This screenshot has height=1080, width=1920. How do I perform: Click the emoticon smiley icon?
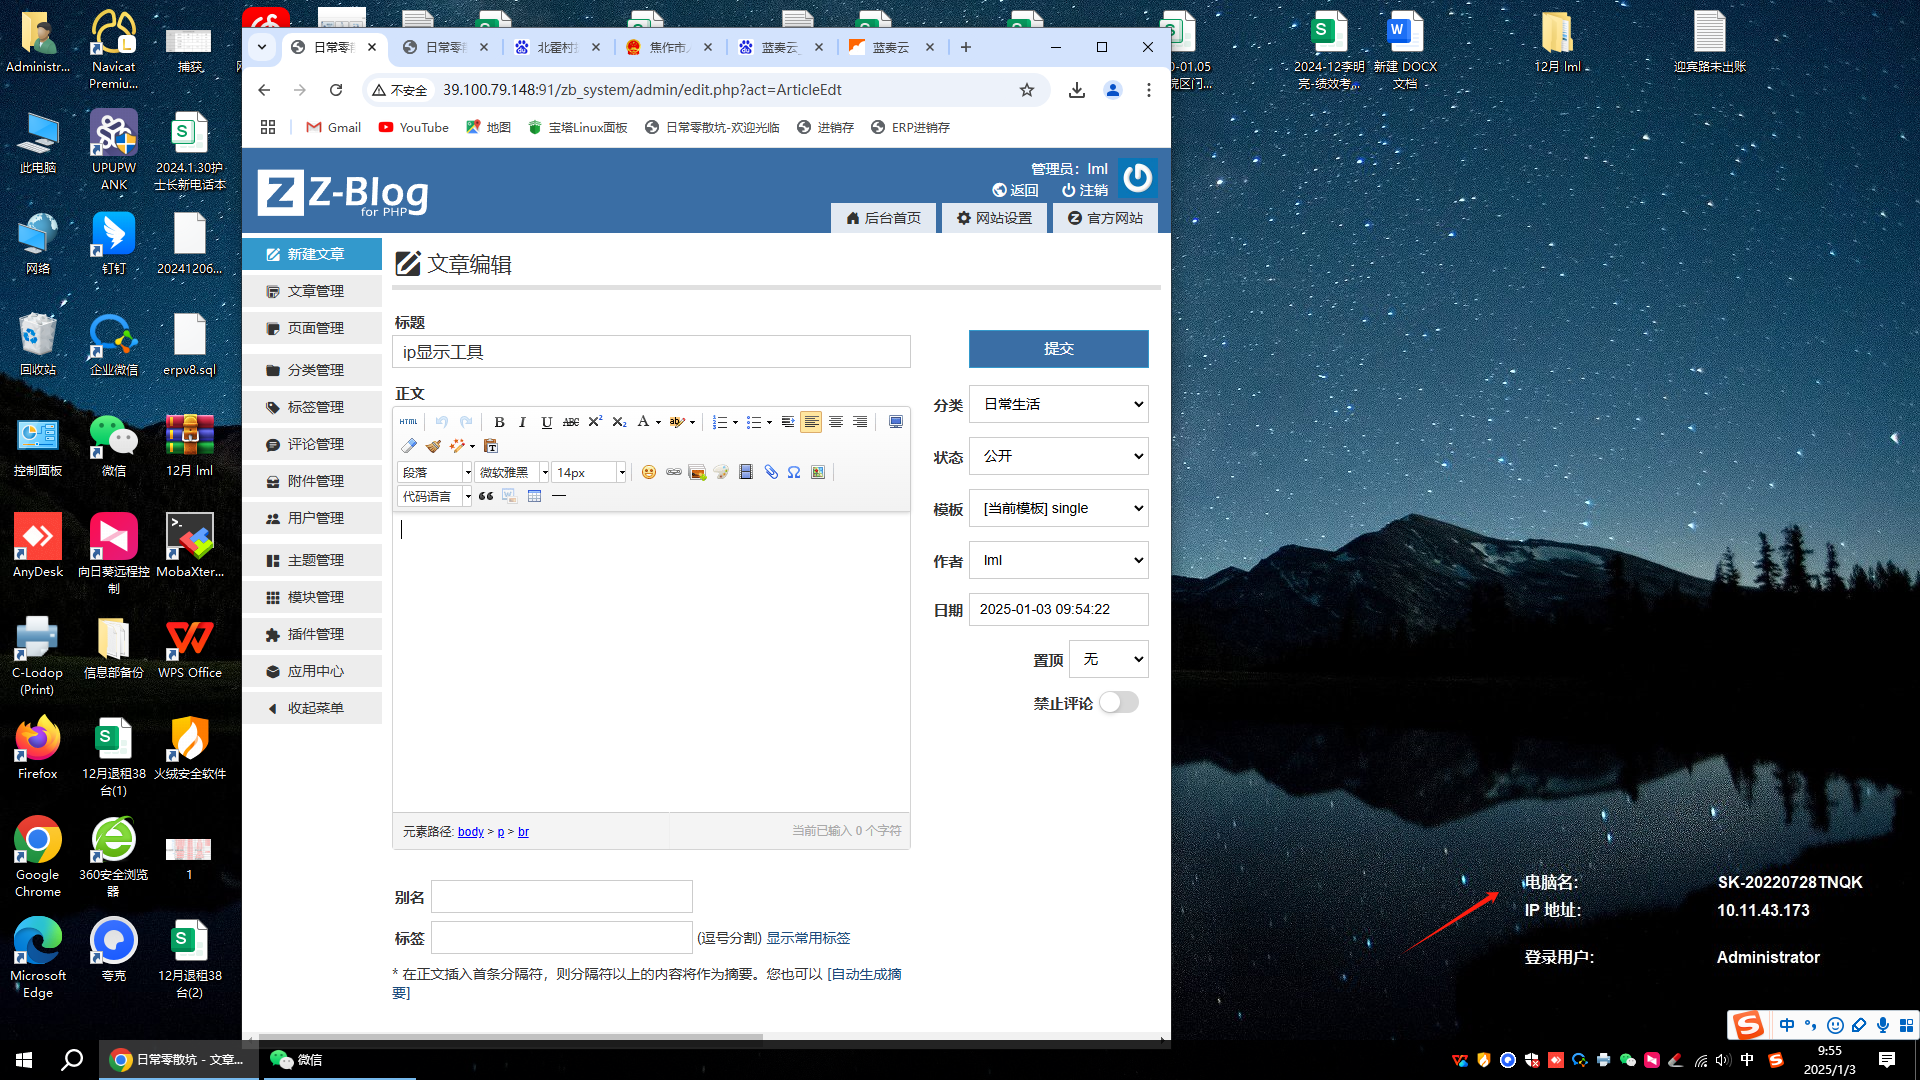tap(649, 472)
